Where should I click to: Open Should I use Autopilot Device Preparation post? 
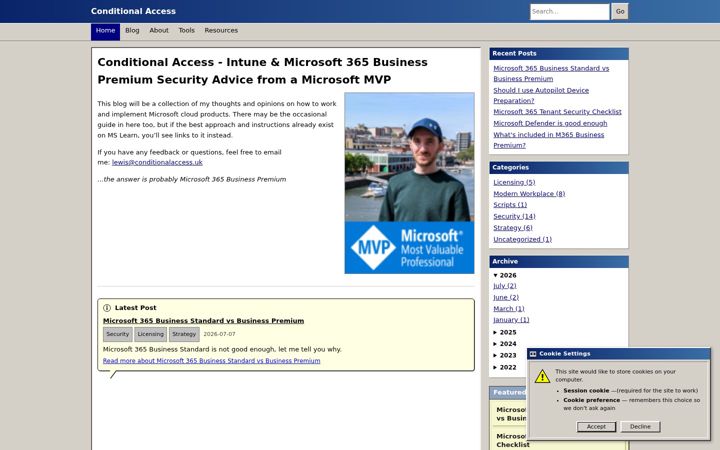pyautogui.click(x=541, y=96)
